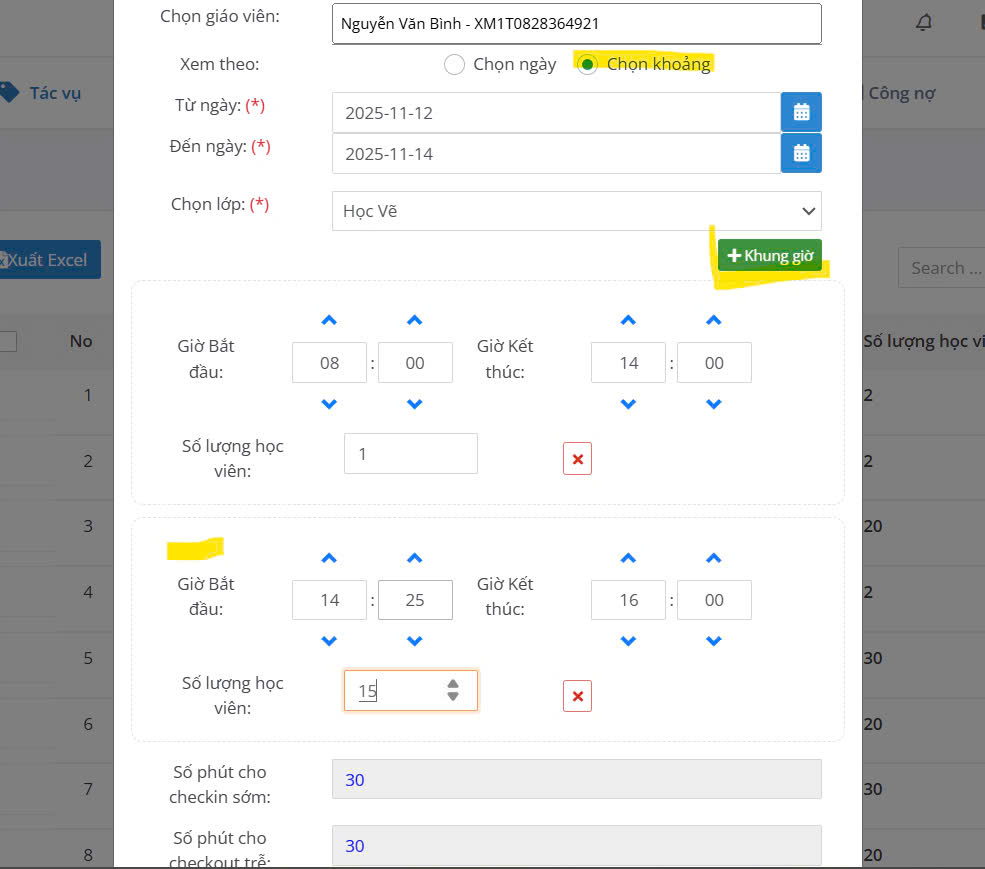Expand the Chọn lớp dropdown showing Học Vẽ

coord(576,211)
